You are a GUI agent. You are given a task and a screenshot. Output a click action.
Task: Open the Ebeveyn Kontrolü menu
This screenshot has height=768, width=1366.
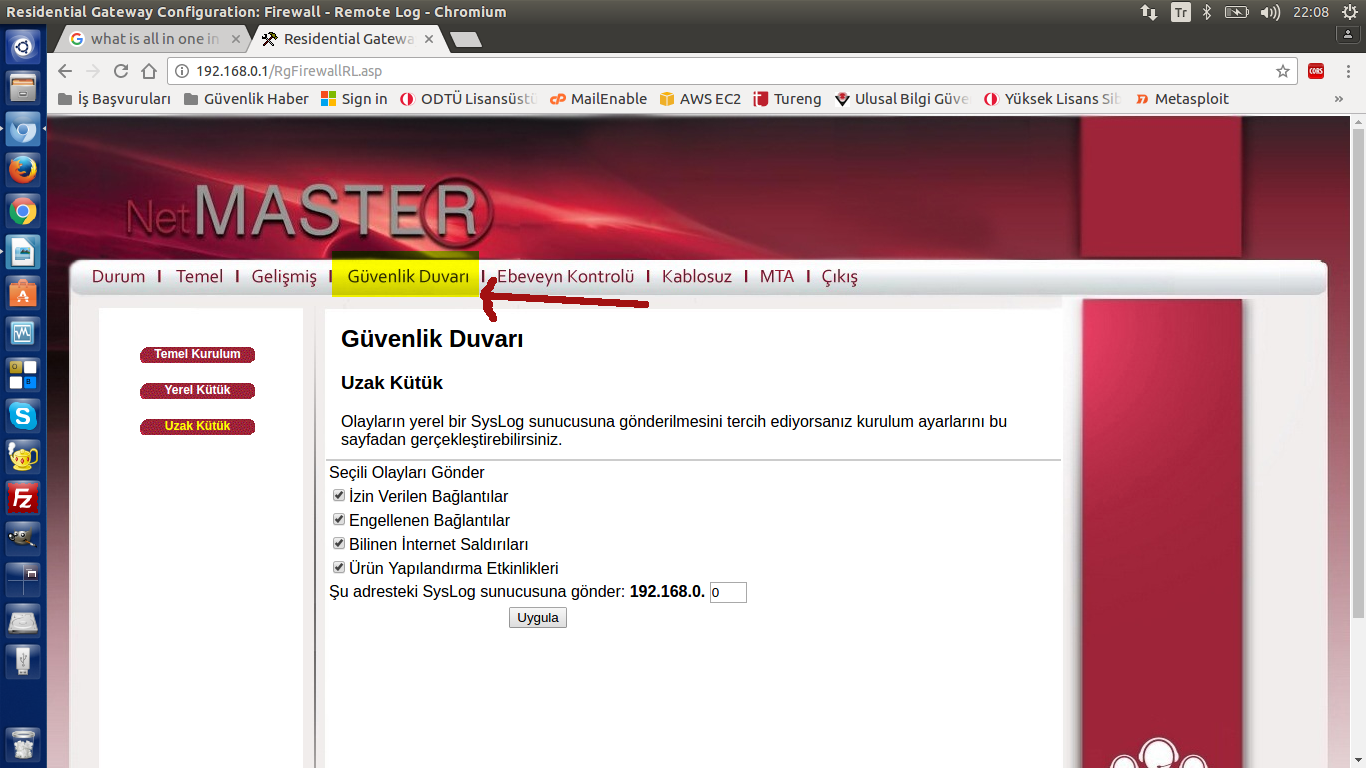566,276
